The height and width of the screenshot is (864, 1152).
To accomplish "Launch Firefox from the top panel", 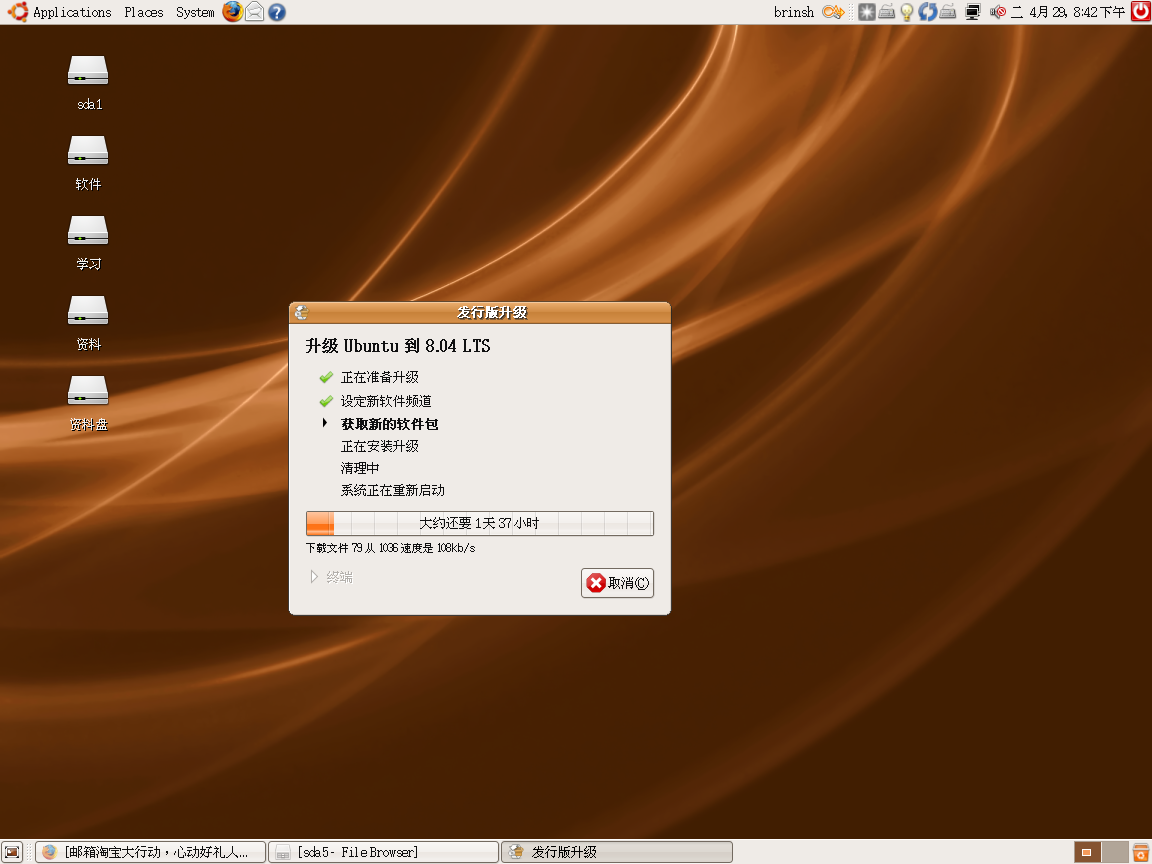I will pyautogui.click(x=233, y=12).
